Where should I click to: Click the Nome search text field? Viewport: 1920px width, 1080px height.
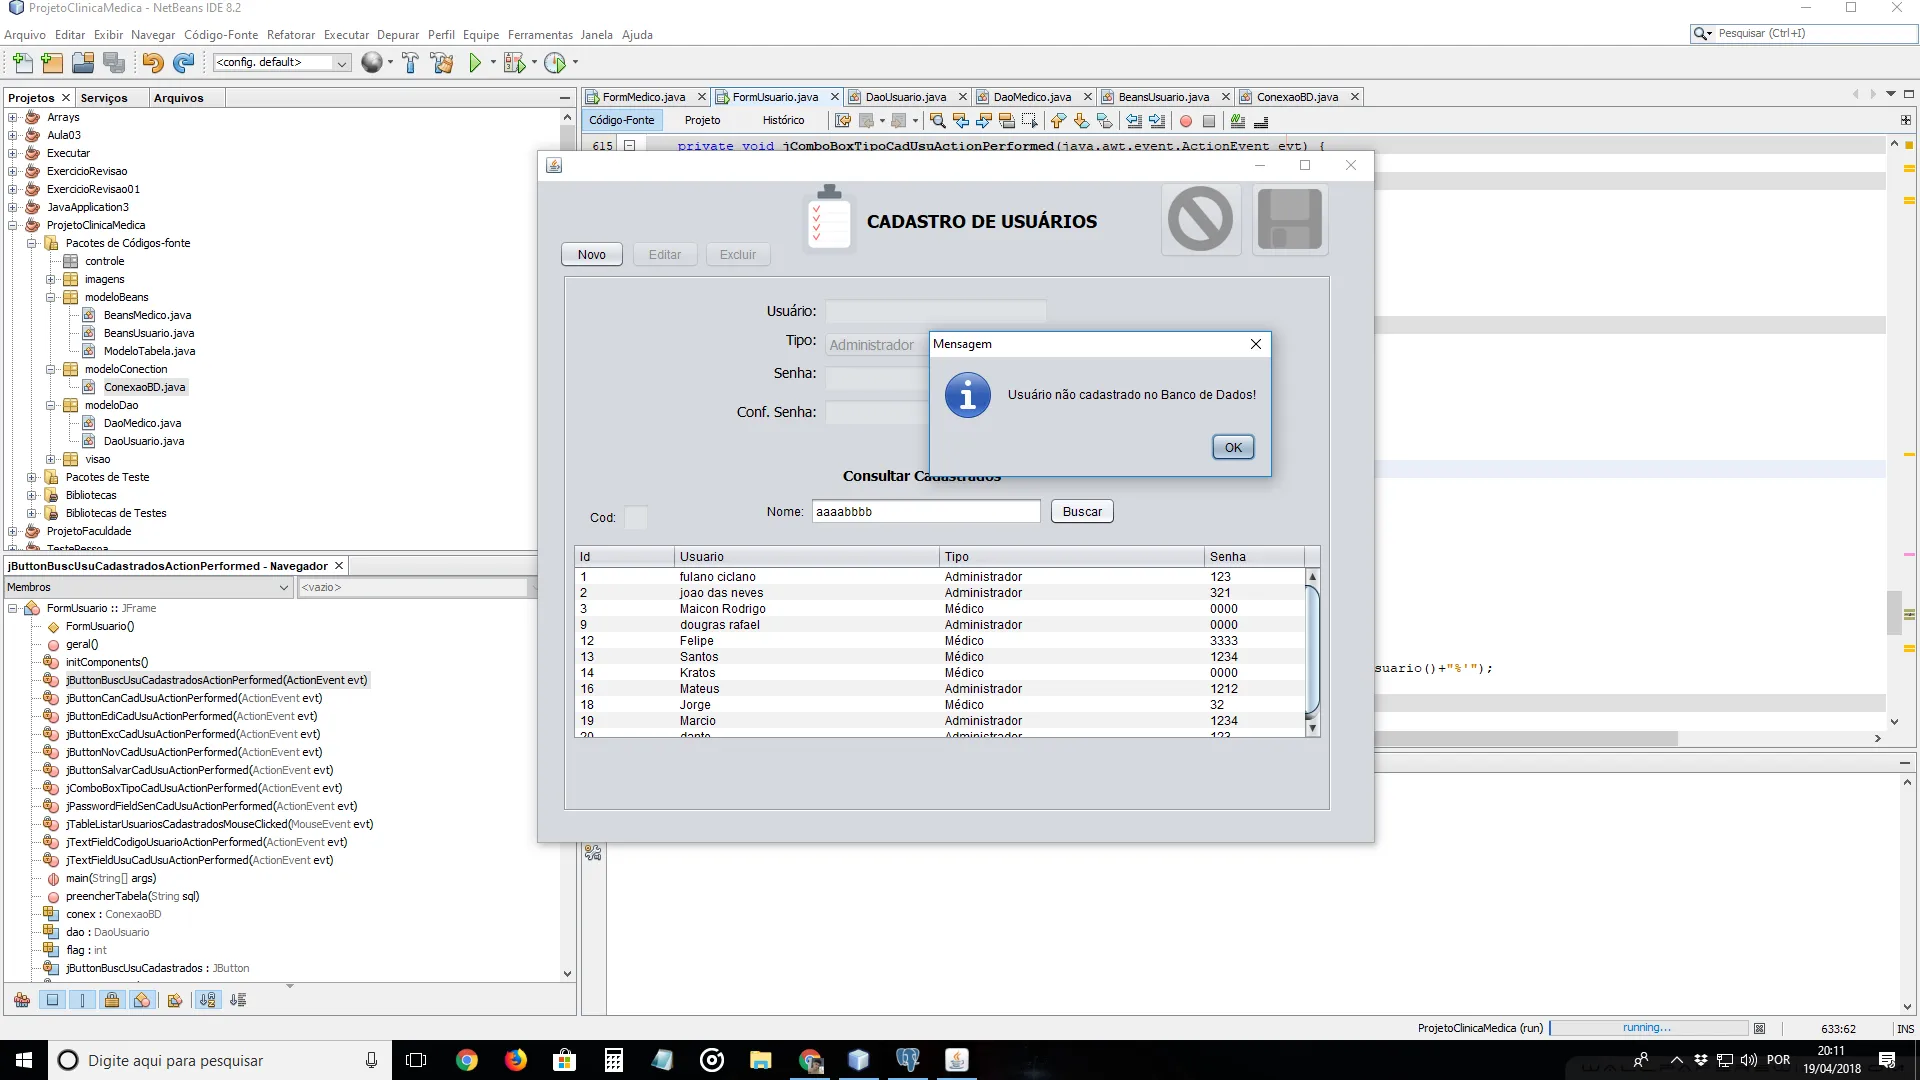tap(925, 512)
